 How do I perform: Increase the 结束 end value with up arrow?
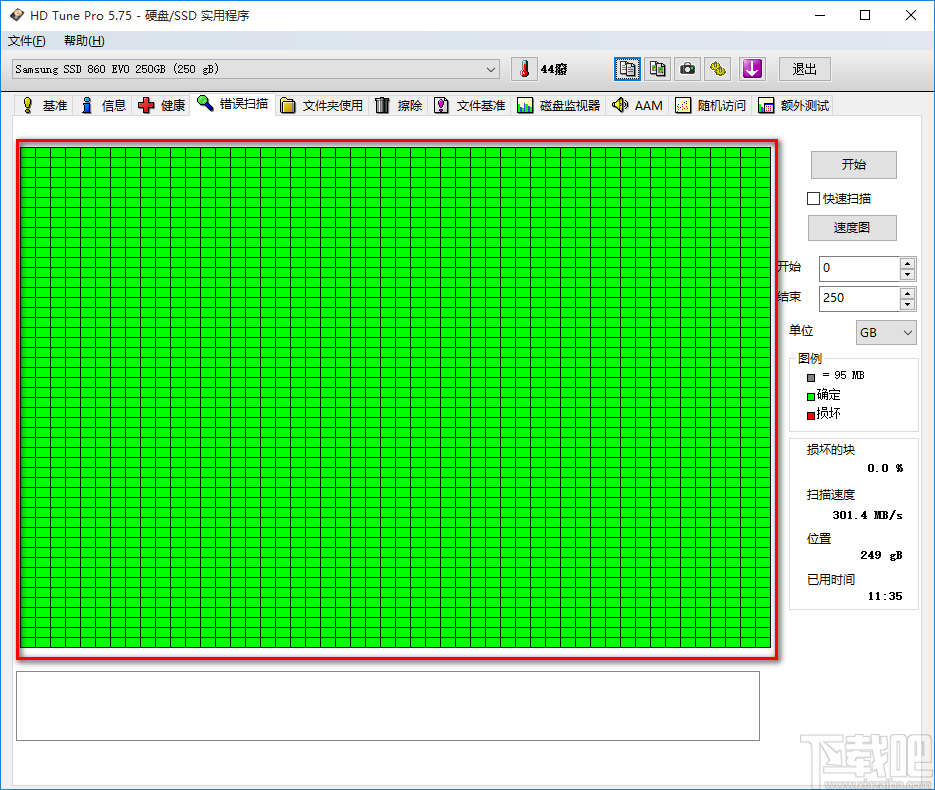tap(907, 293)
